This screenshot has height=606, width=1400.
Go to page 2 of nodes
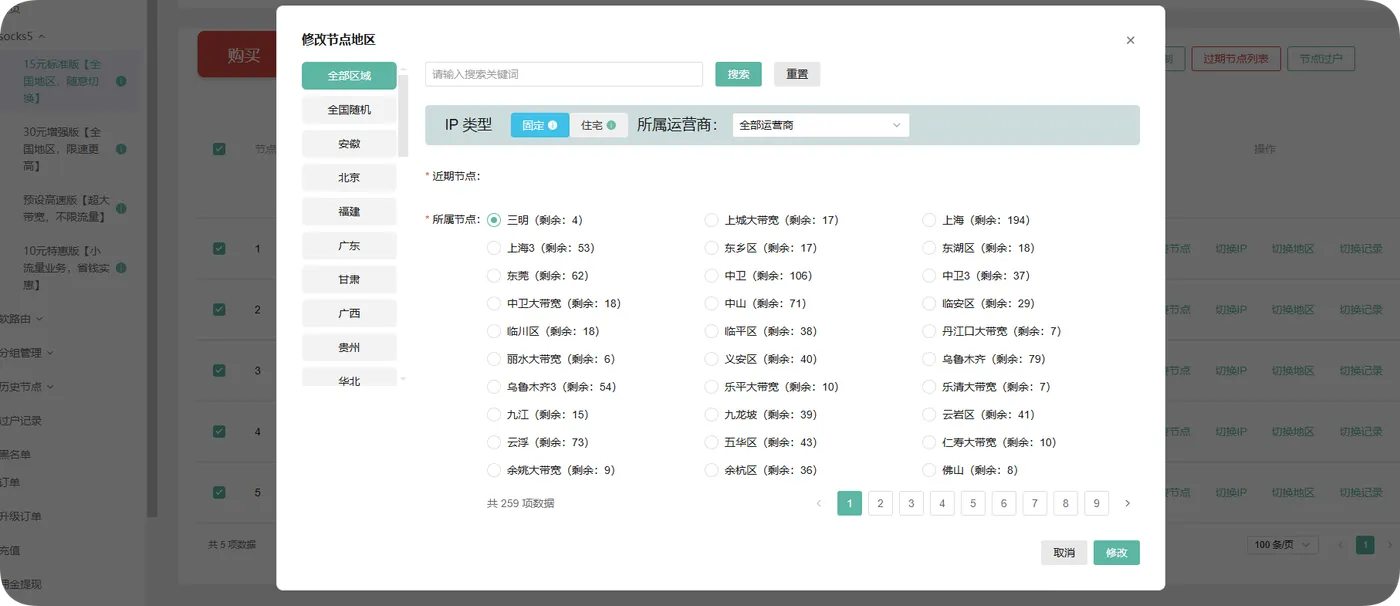[880, 503]
